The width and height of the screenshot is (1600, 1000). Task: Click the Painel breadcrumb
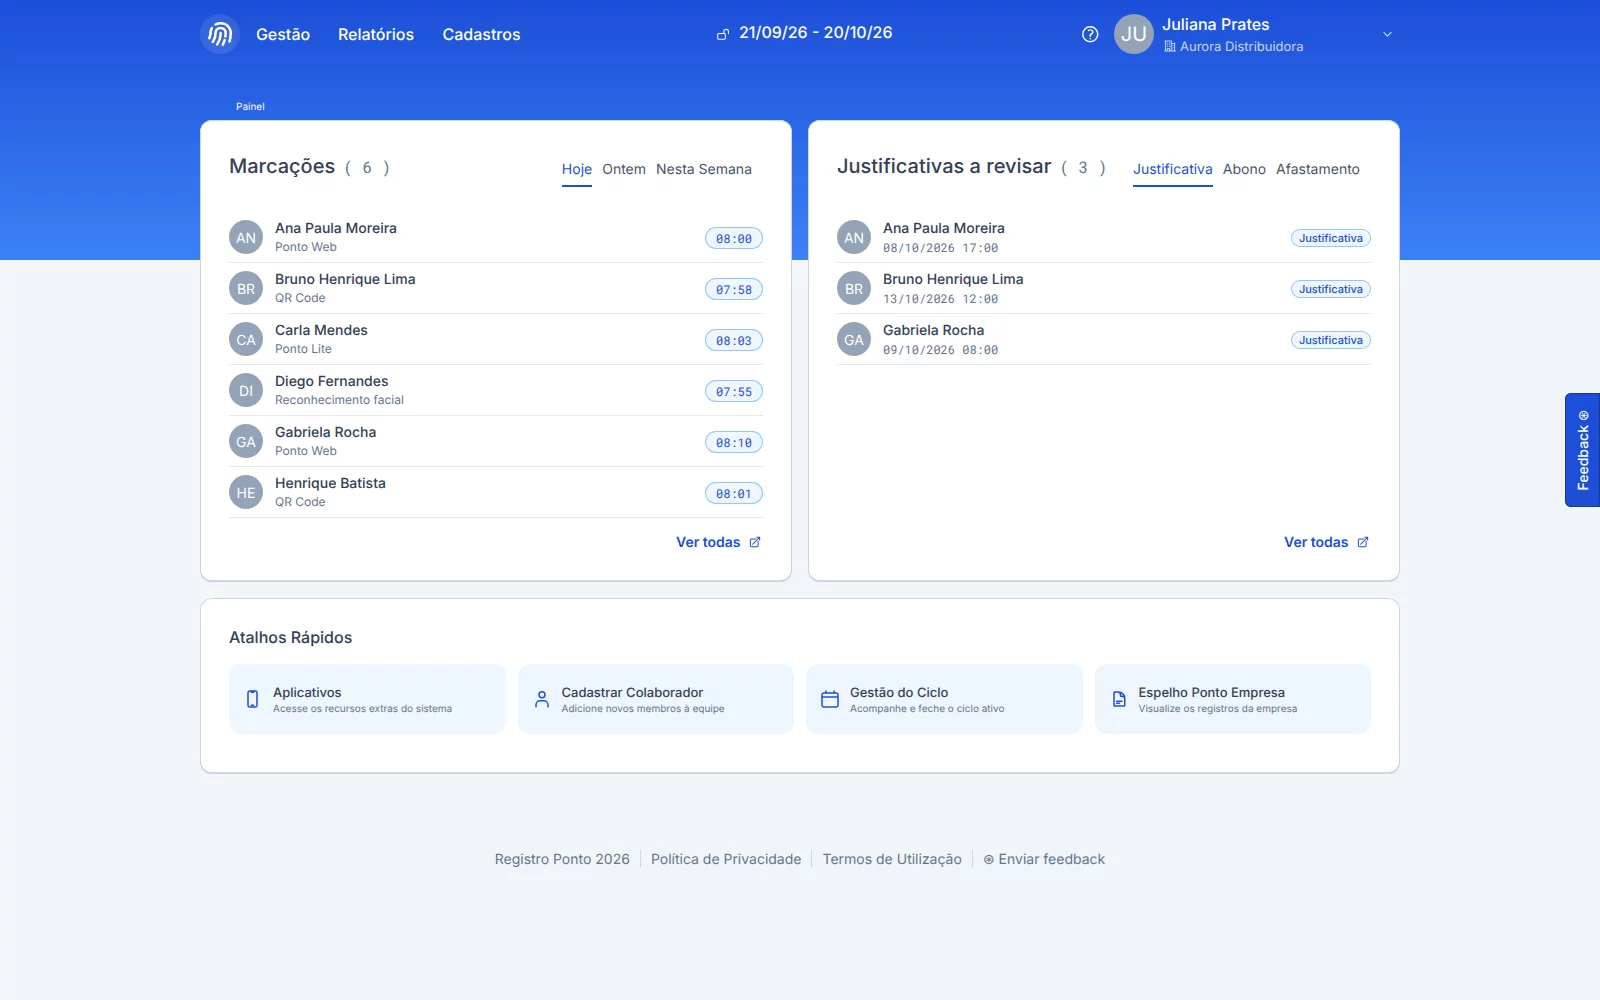[x=250, y=106]
